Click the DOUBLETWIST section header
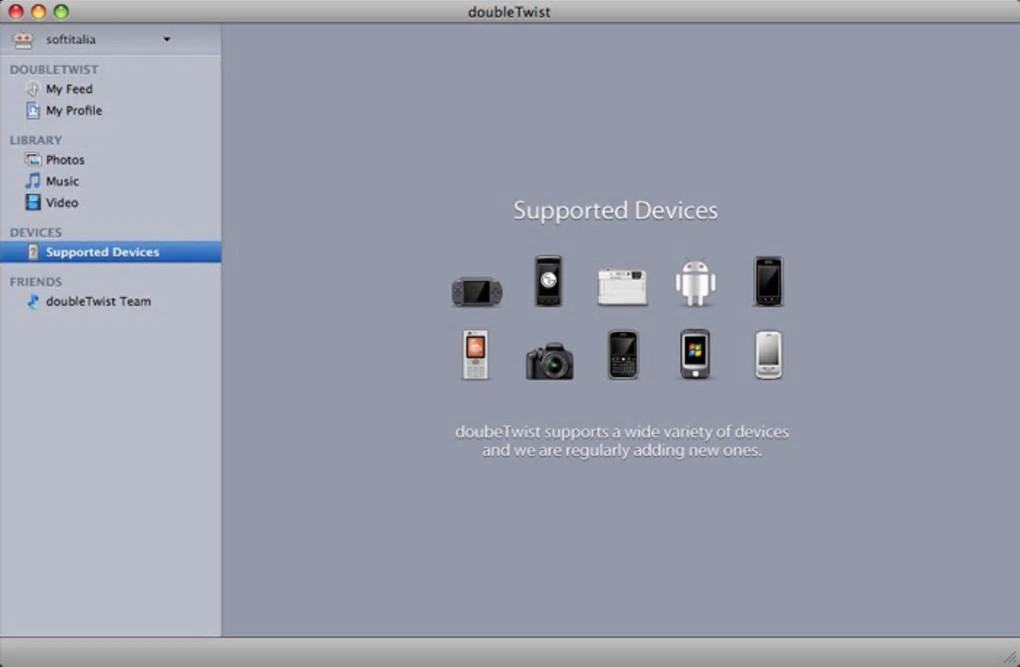 click(x=54, y=70)
